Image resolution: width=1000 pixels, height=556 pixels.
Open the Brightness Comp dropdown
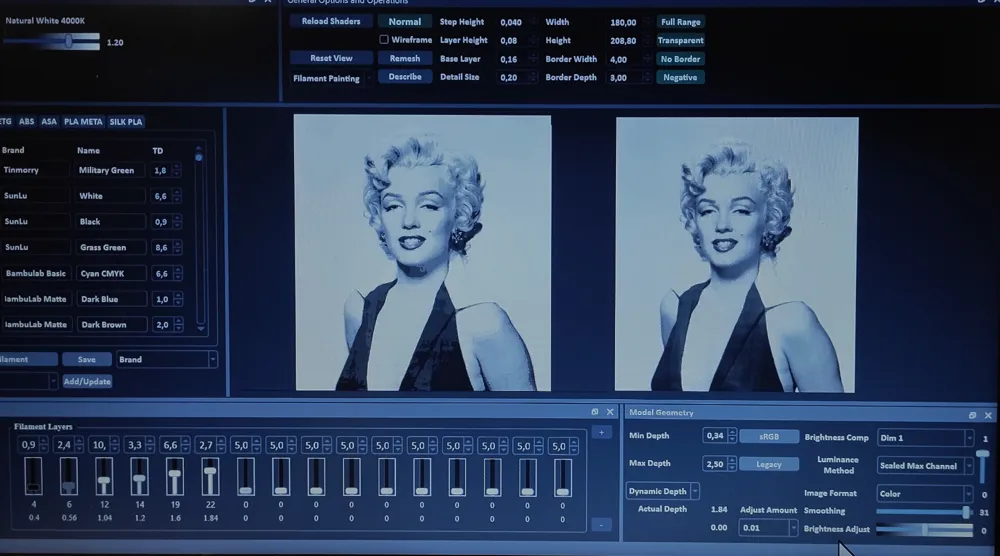click(925, 438)
